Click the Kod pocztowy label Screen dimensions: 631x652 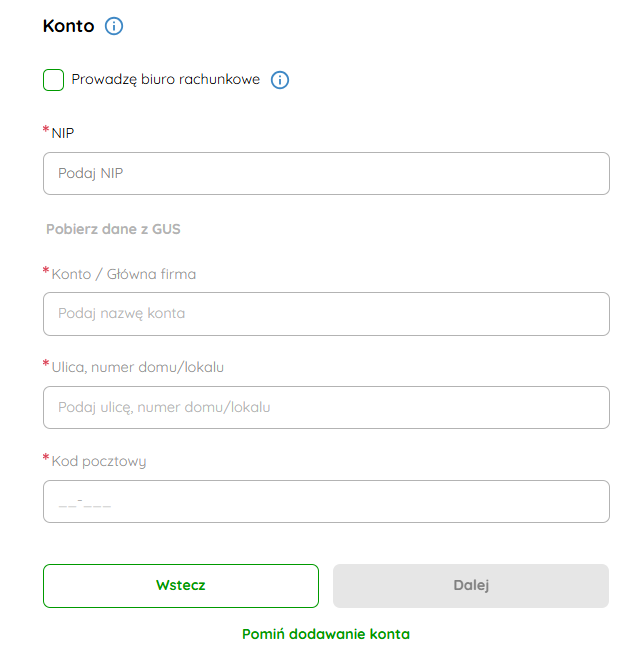tap(99, 461)
